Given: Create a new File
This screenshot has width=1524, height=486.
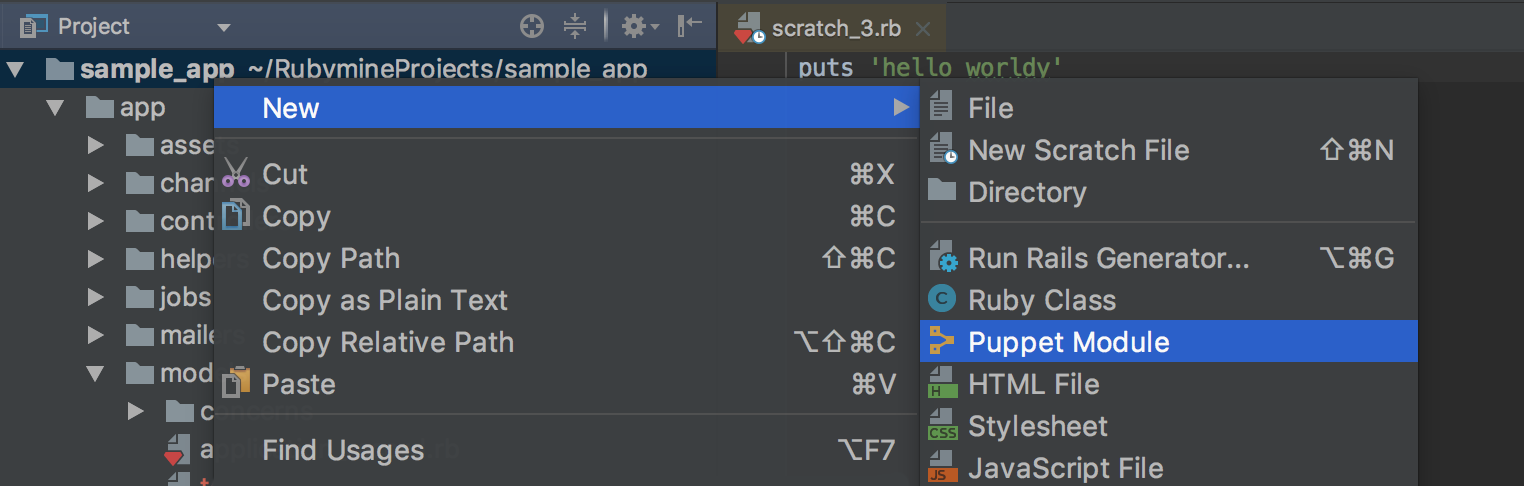Looking at the screenshot, I should pyautogui.click(x=1169, y=108).
